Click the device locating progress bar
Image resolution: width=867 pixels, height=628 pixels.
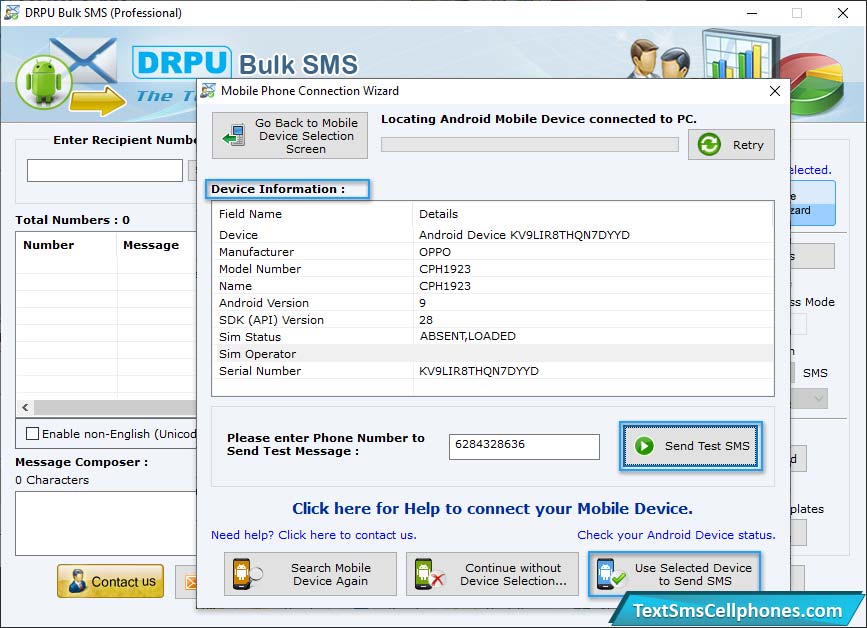coord(530,145)
